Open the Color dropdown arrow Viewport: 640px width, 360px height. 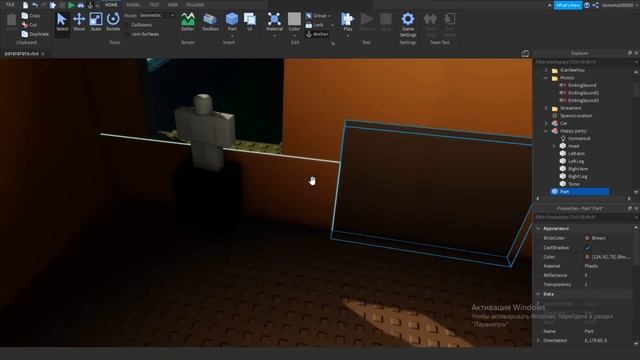[x=294, y=35]
